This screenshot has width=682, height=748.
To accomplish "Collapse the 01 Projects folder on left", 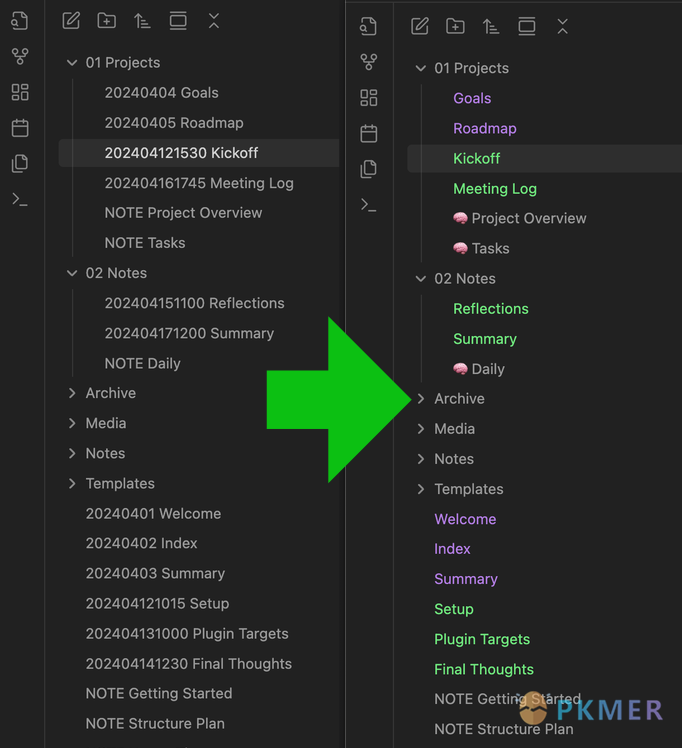I will coord(72,62).
